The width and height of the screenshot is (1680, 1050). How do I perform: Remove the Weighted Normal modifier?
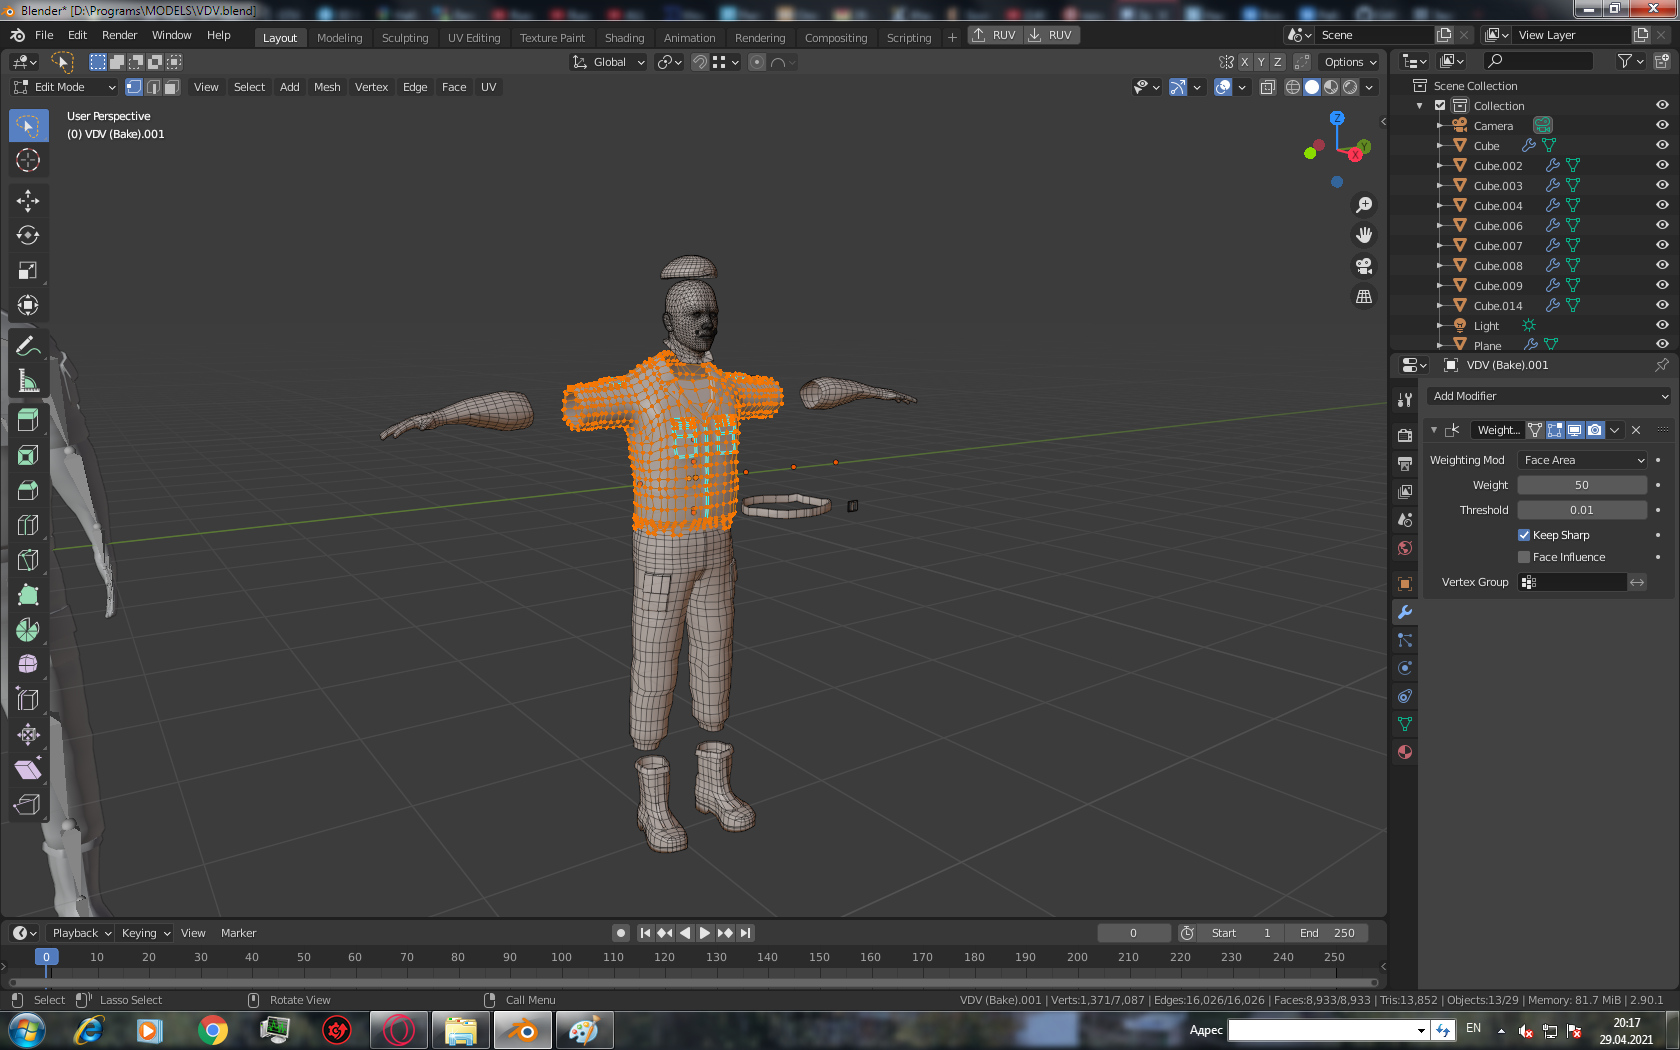tap(1636, 430)
